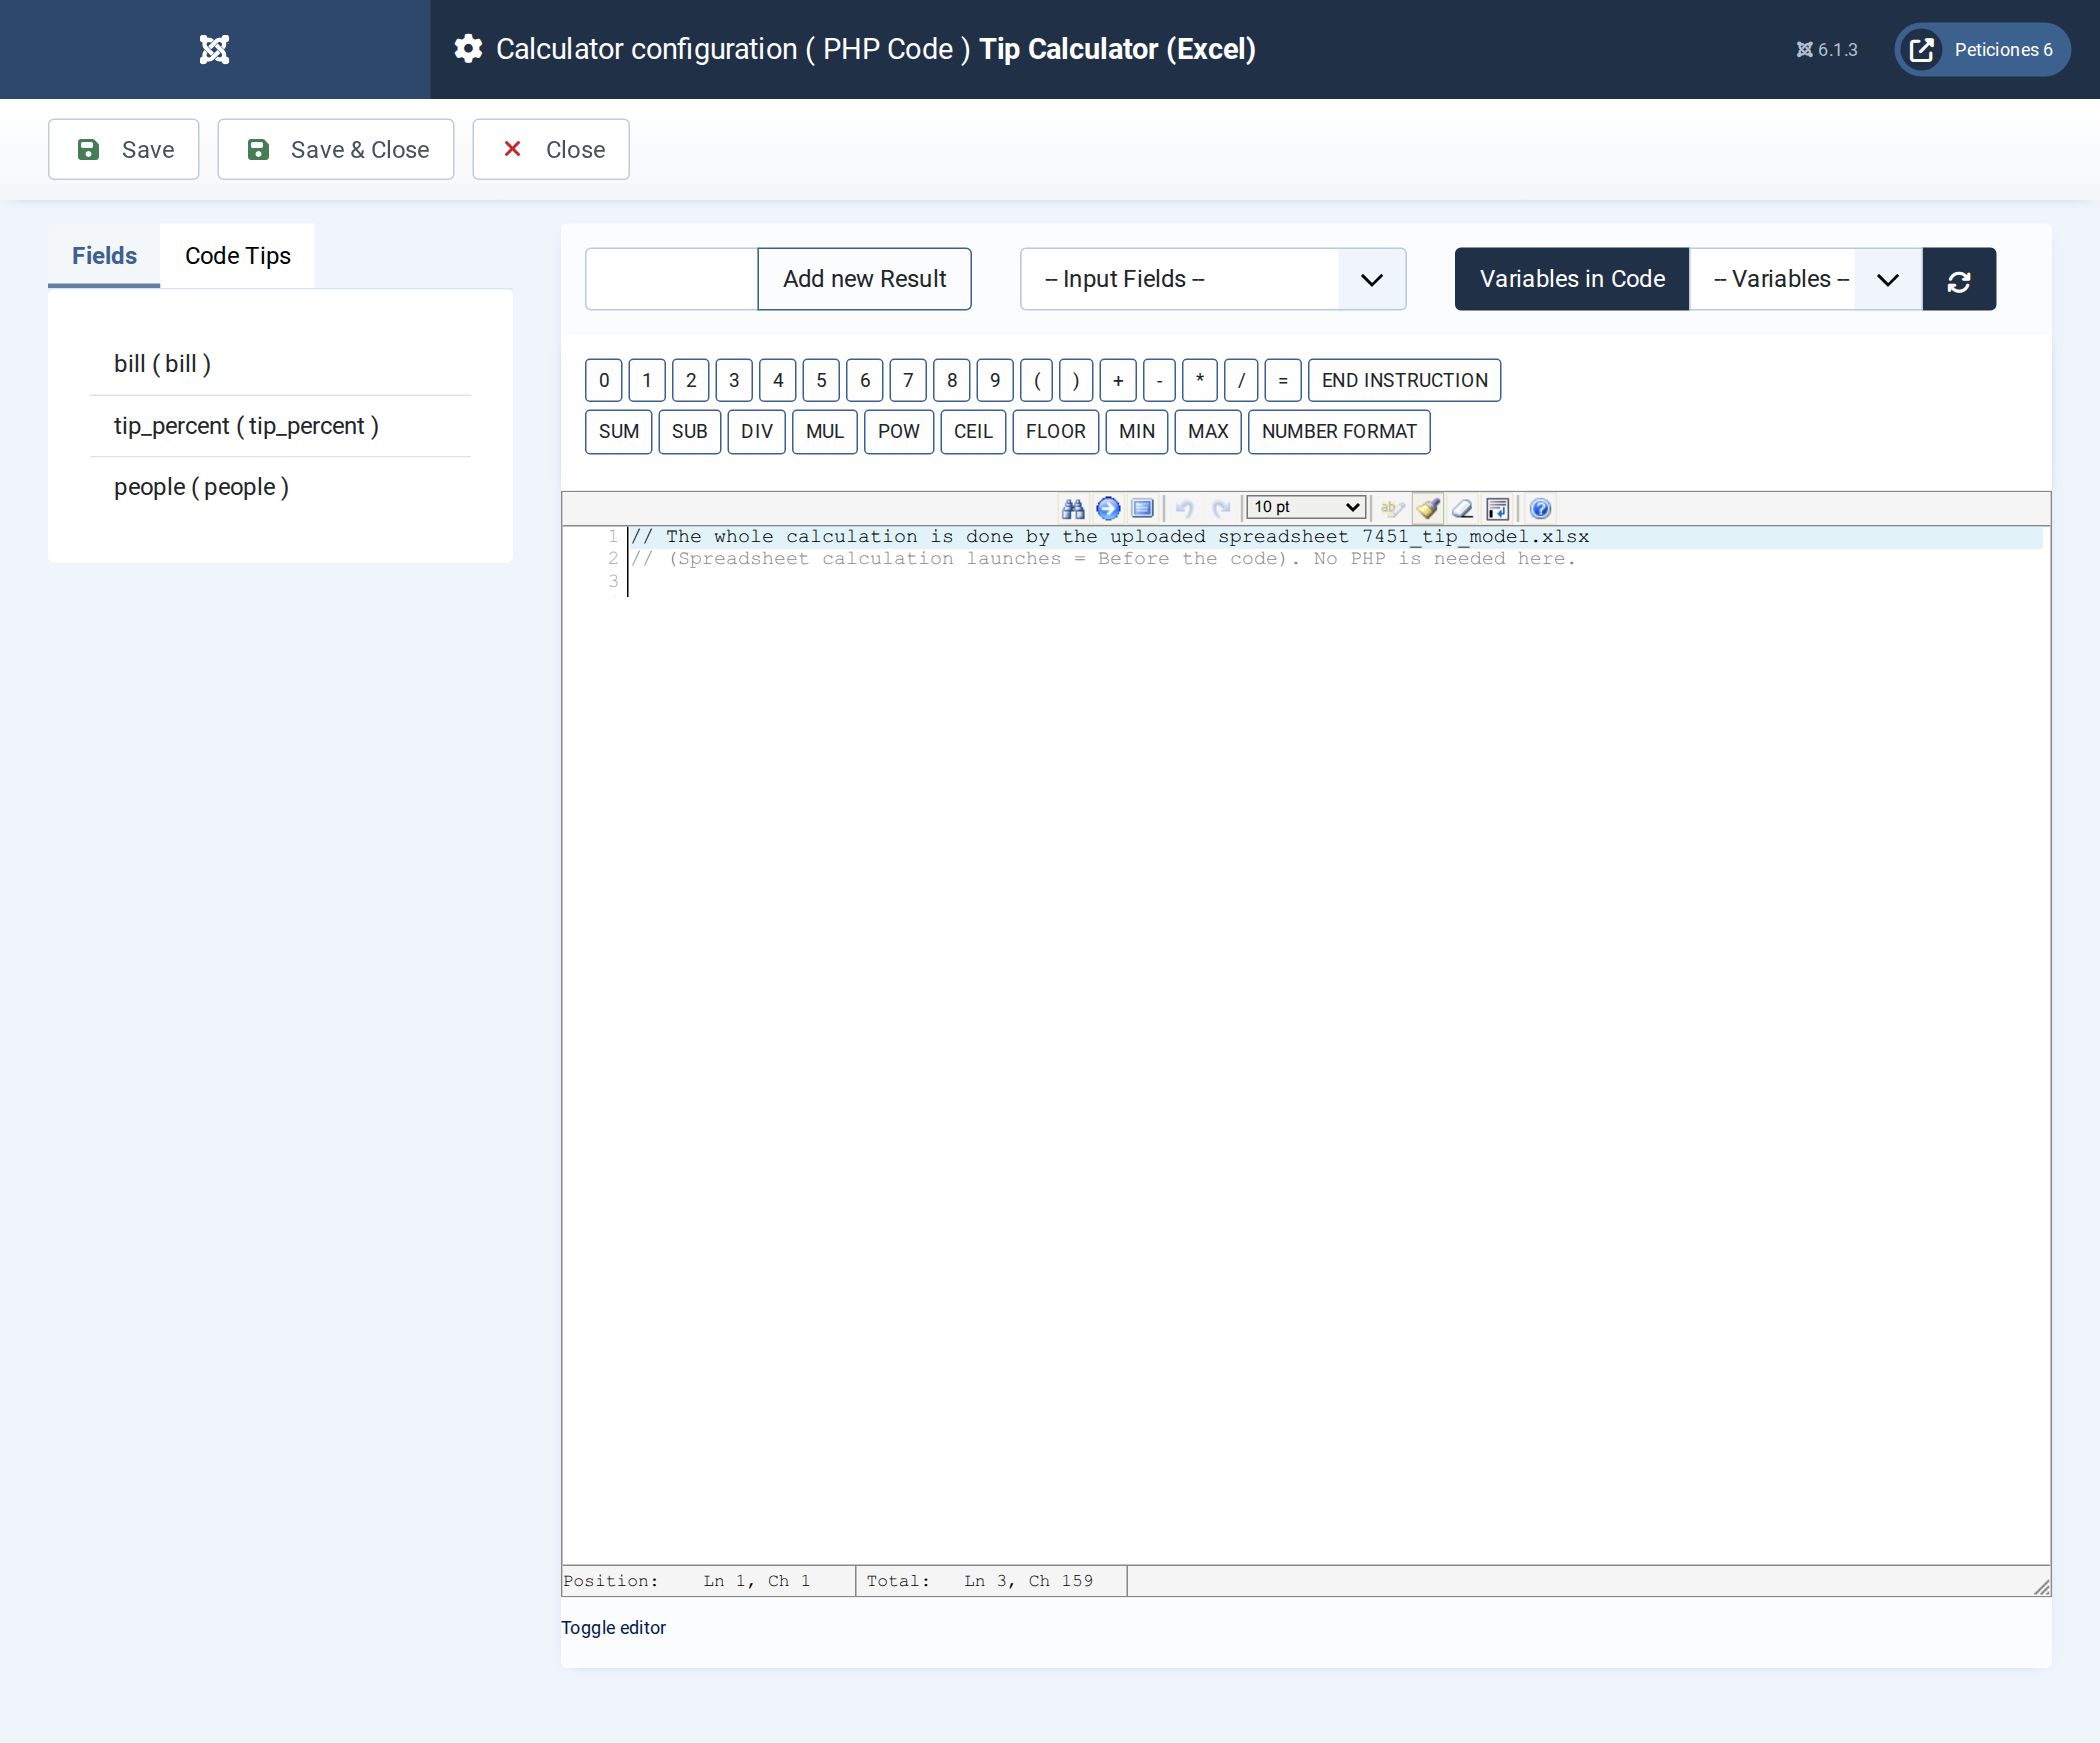The image size is (2100, 1743).
Task: Click the Joomla logo in the header
Action: [214, 49]
